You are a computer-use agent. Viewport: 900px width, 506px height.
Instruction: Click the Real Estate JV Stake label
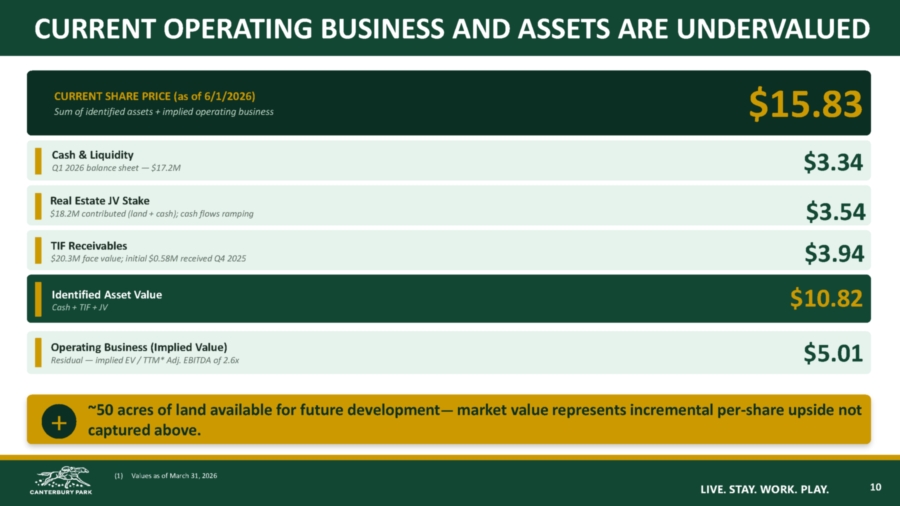[x=100, y=201]
